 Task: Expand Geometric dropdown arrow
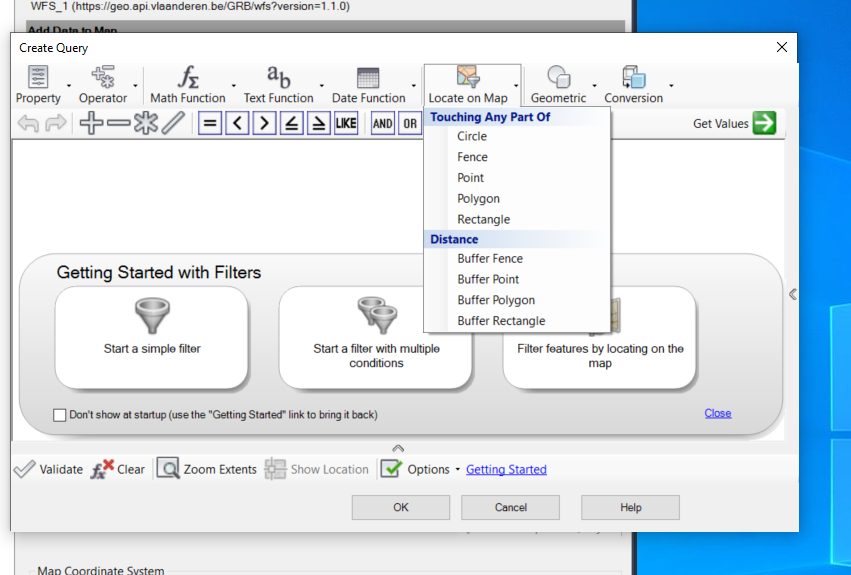[594, 86]
